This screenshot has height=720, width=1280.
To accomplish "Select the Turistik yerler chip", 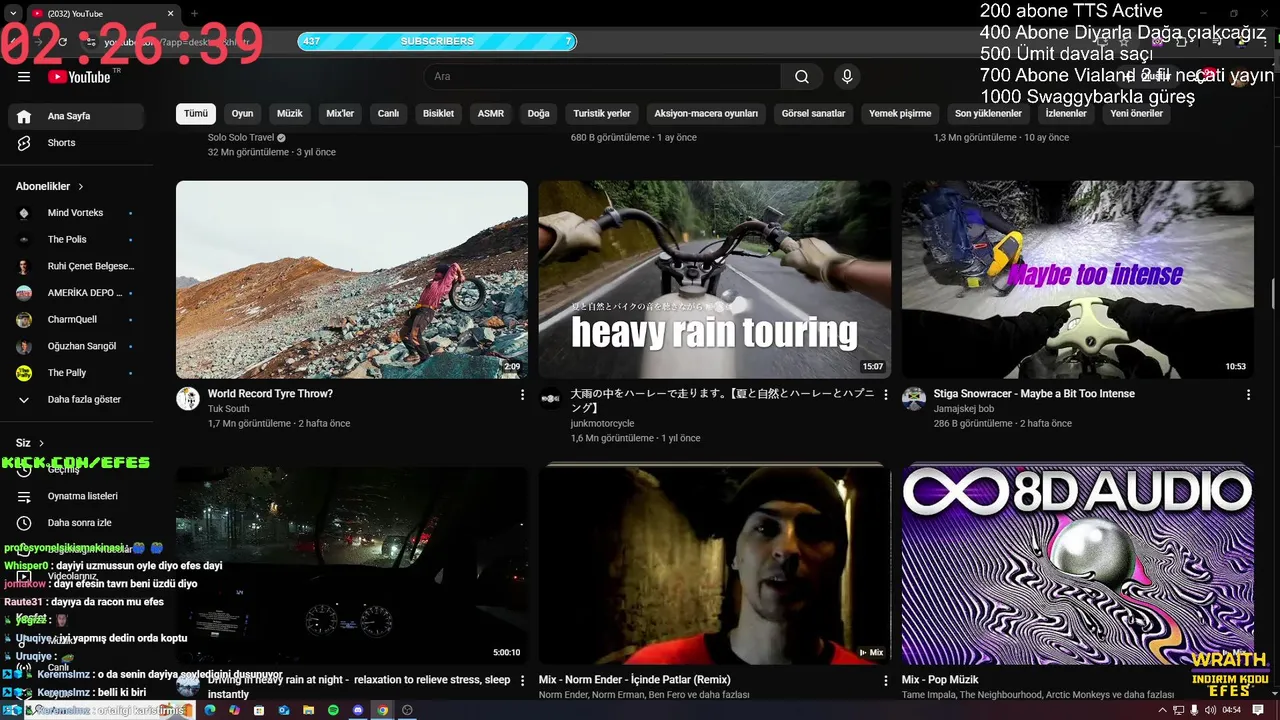I will point(602,113).
